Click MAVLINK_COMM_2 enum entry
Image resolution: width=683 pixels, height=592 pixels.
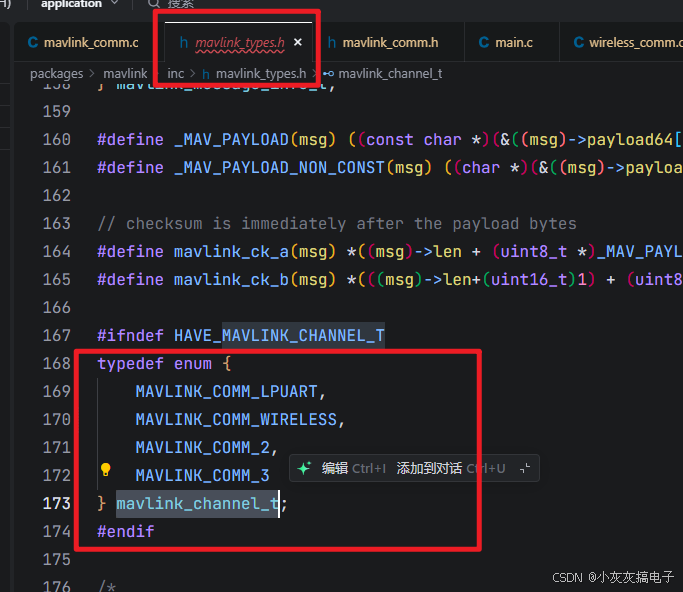tap(203, 447)
